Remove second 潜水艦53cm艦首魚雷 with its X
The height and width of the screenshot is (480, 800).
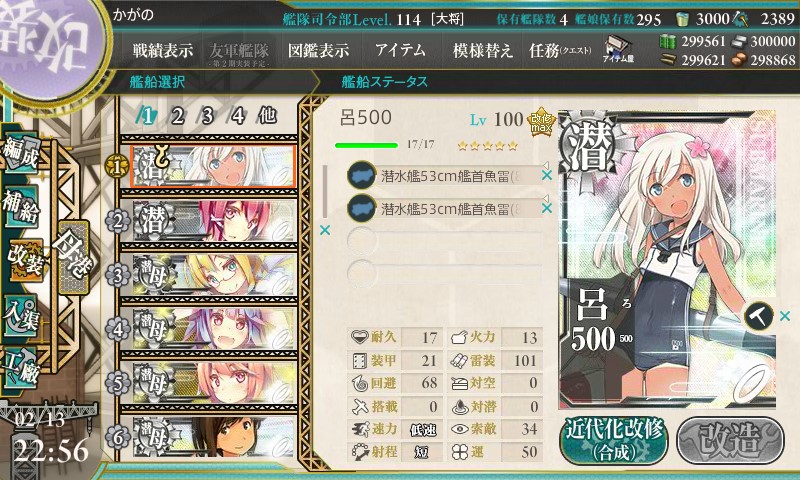coord(547,208)
